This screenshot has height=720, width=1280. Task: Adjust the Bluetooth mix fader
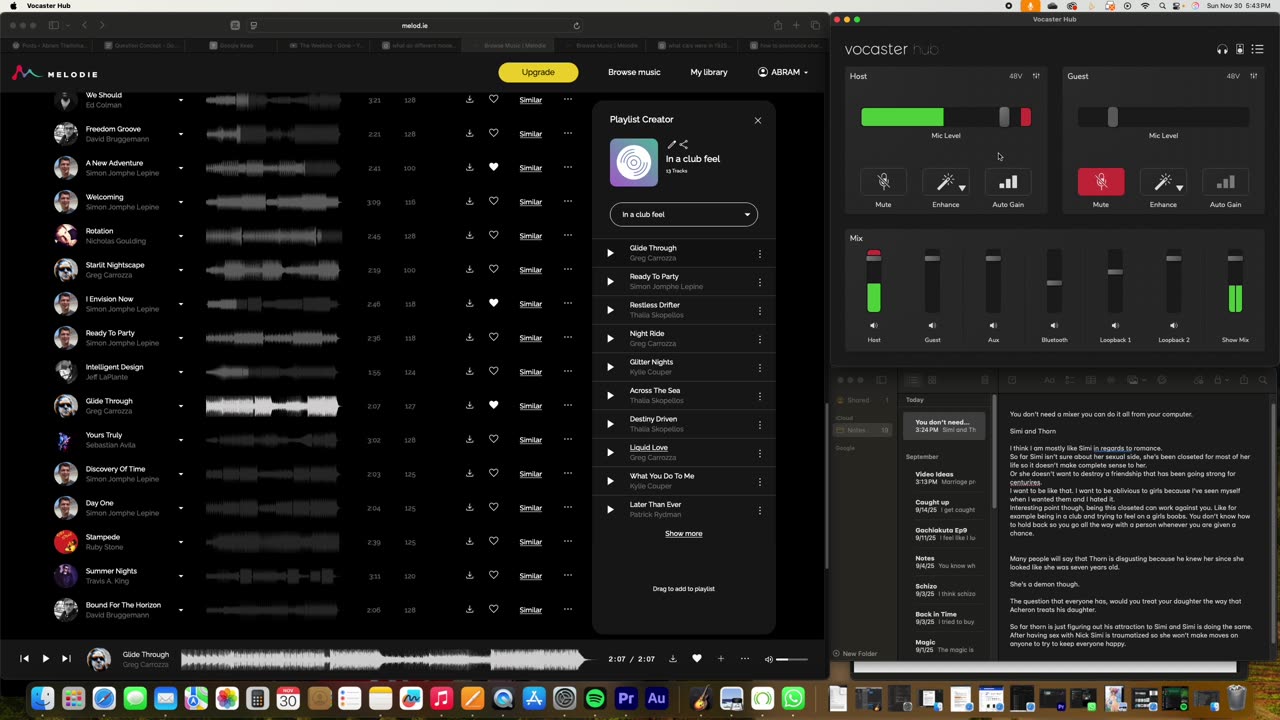[x=1054, y=283]
